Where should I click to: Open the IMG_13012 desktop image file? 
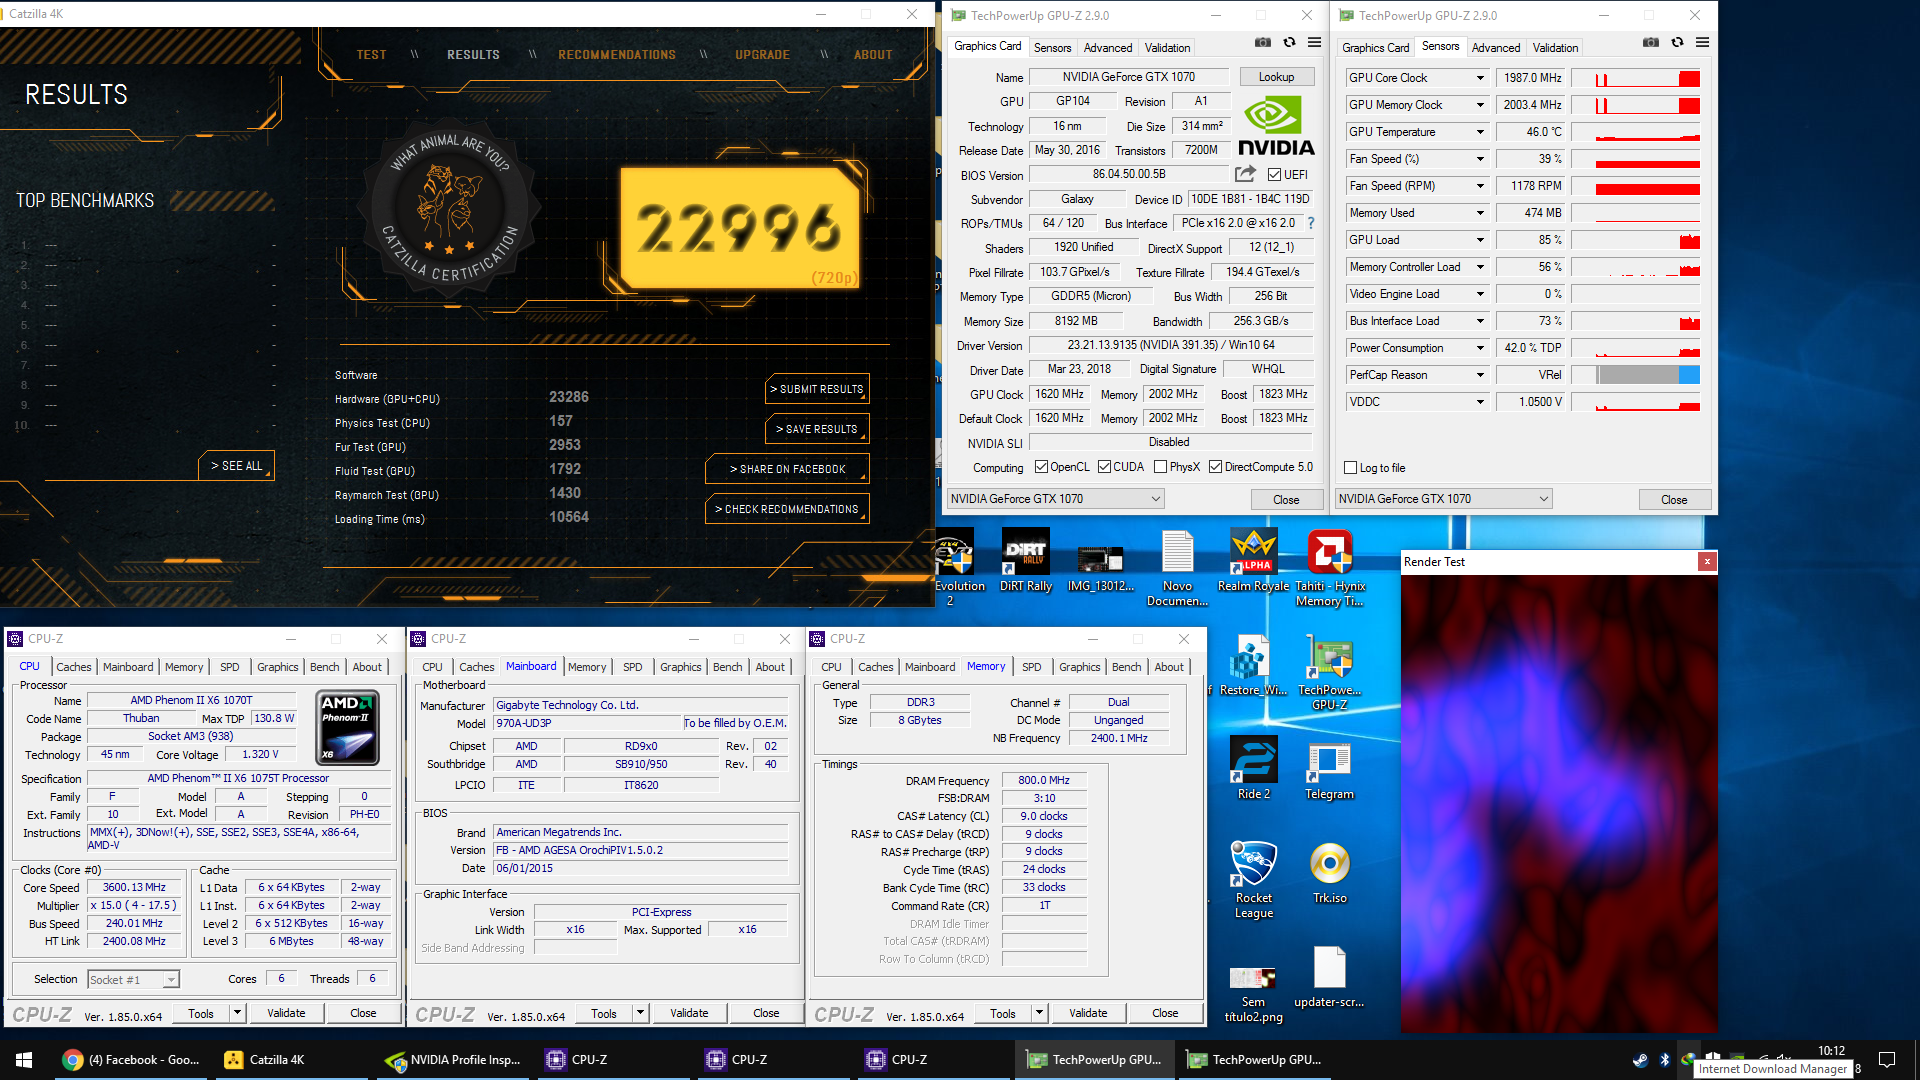[1100, 568]
